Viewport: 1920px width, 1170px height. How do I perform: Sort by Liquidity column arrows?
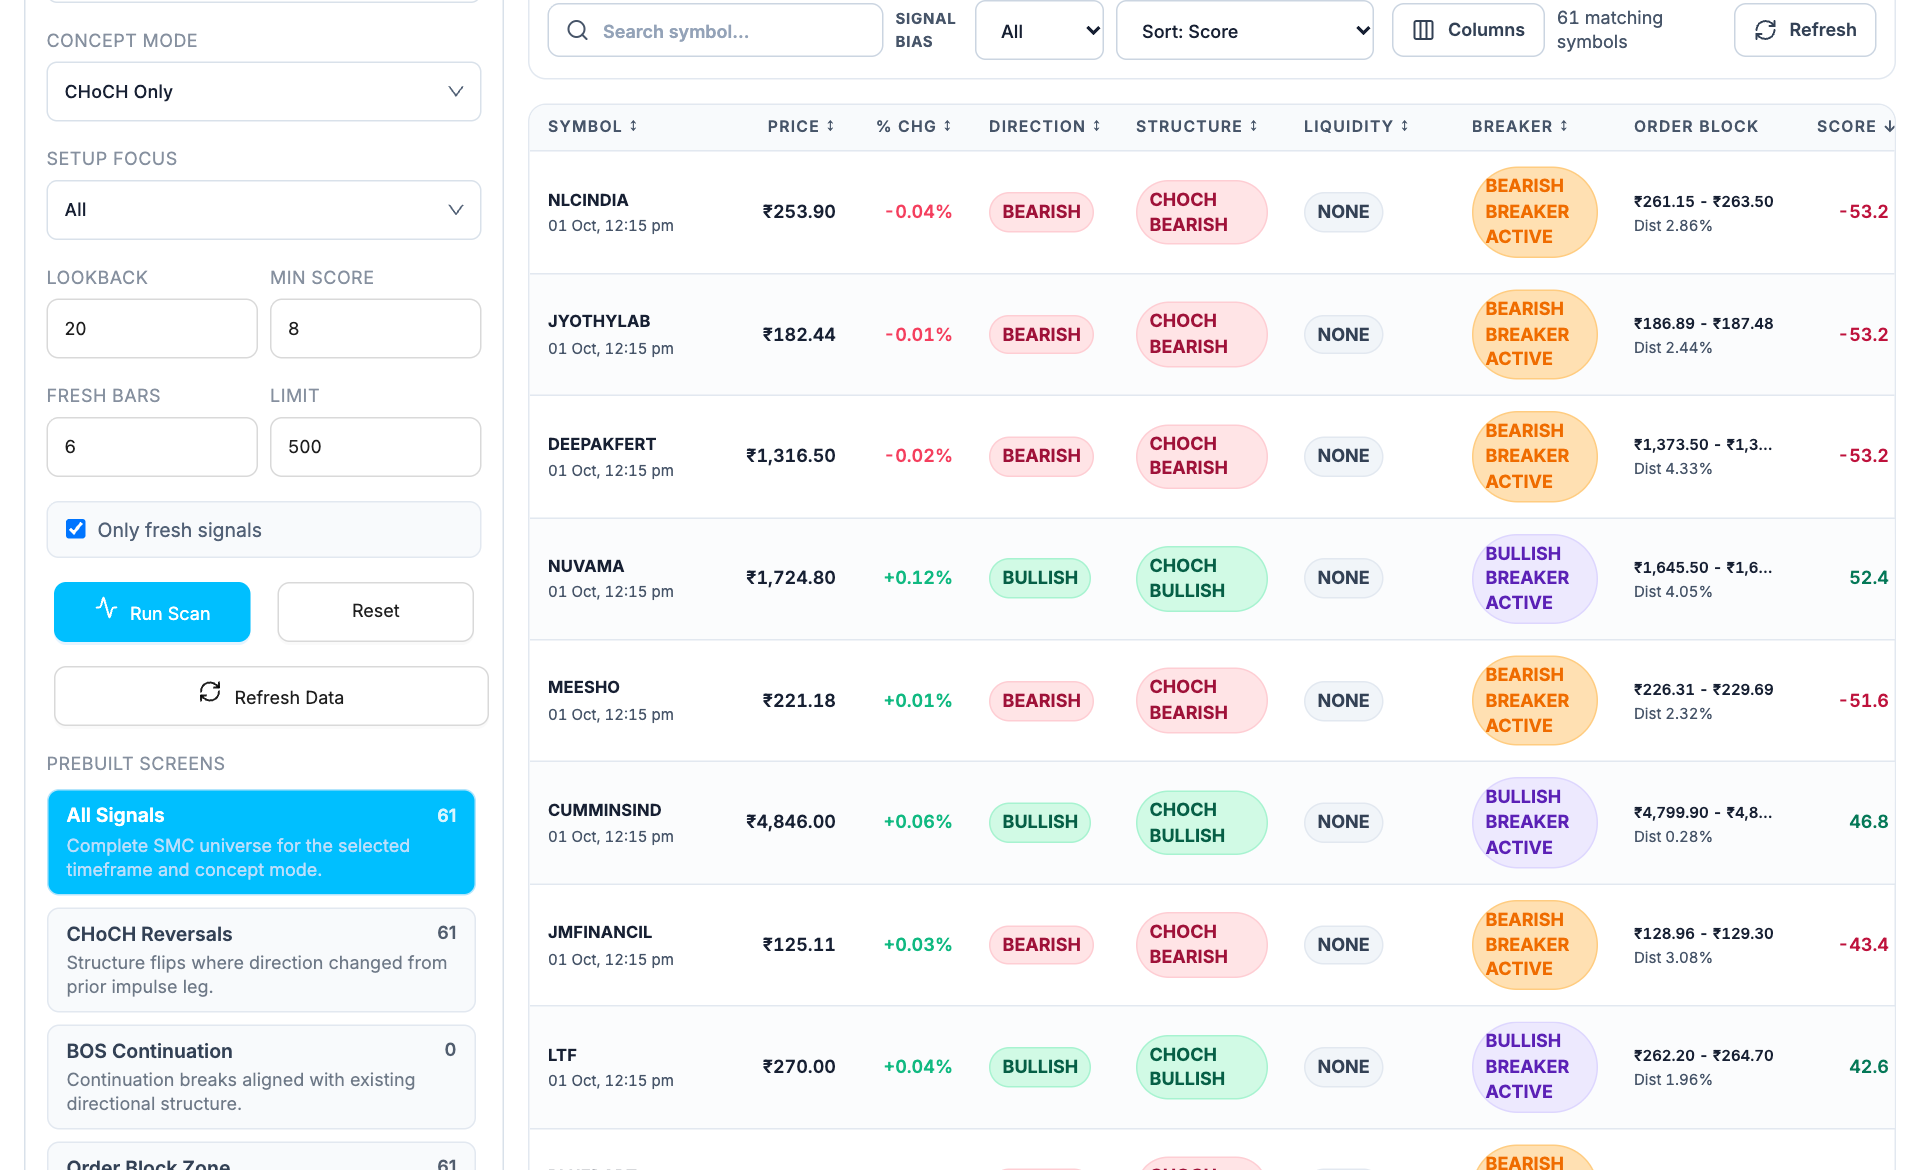click(x=1404, y=126)
